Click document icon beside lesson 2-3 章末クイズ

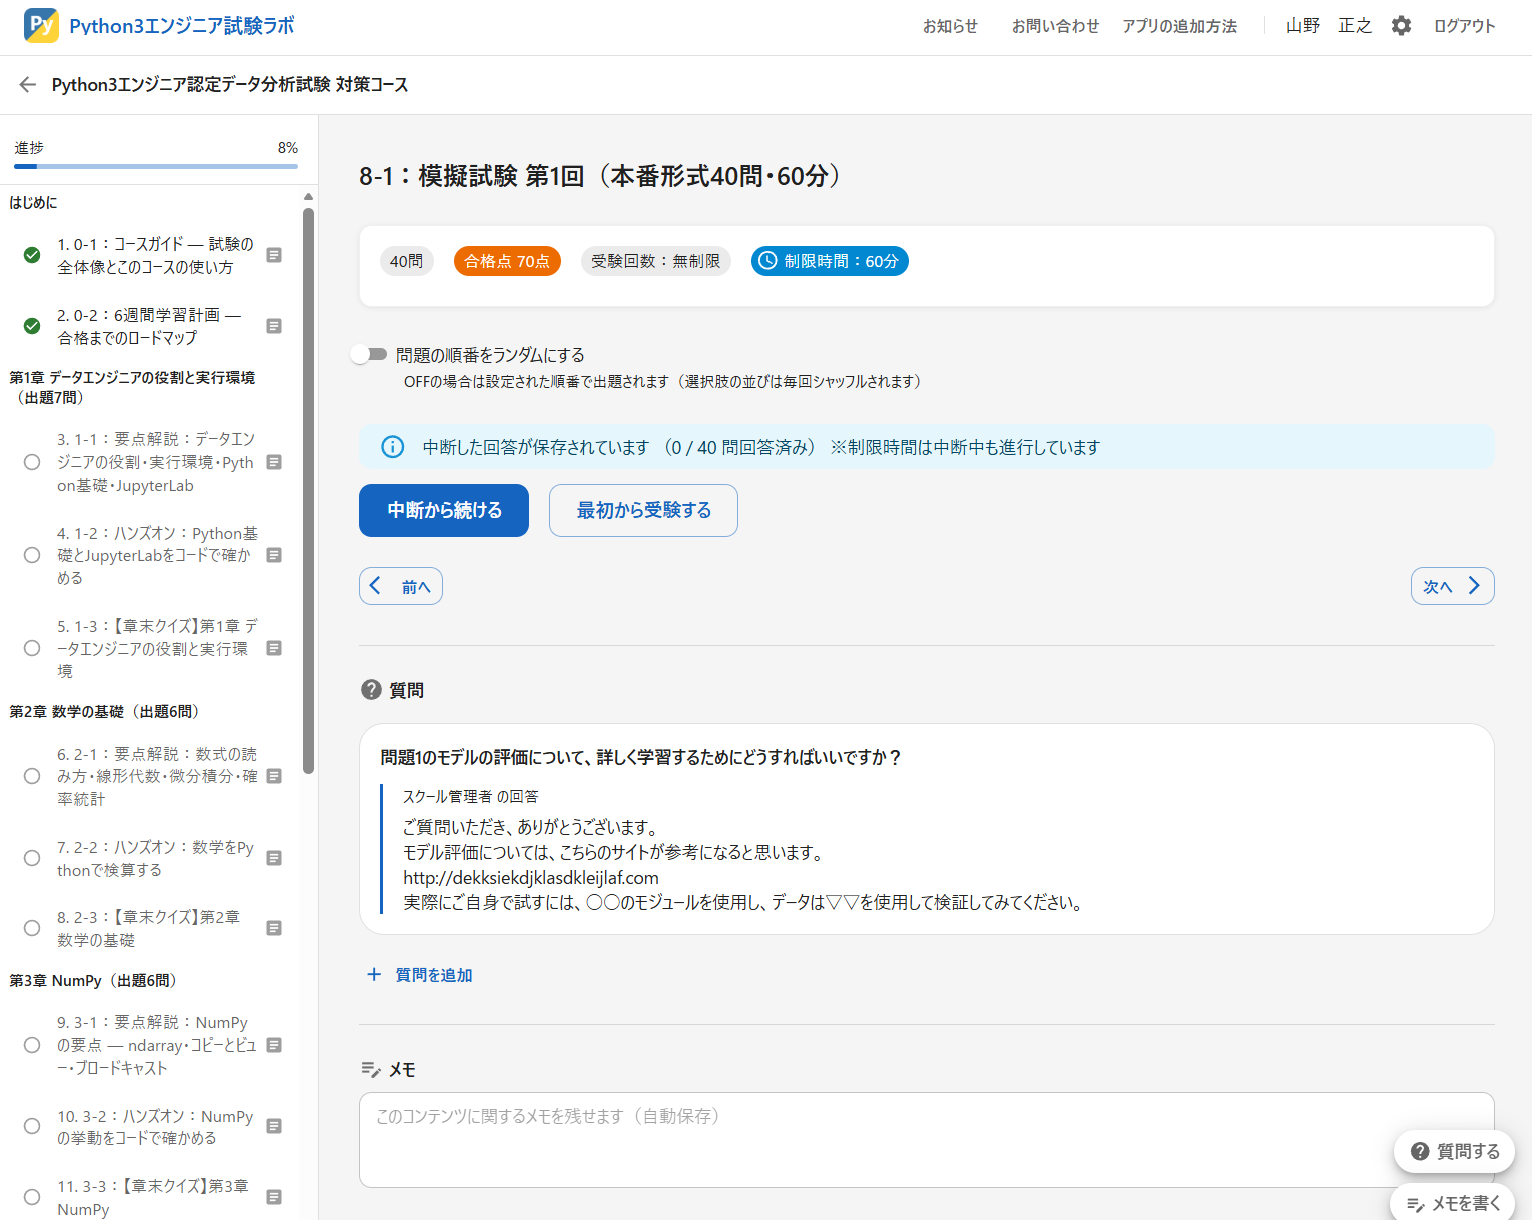(274, 928)
